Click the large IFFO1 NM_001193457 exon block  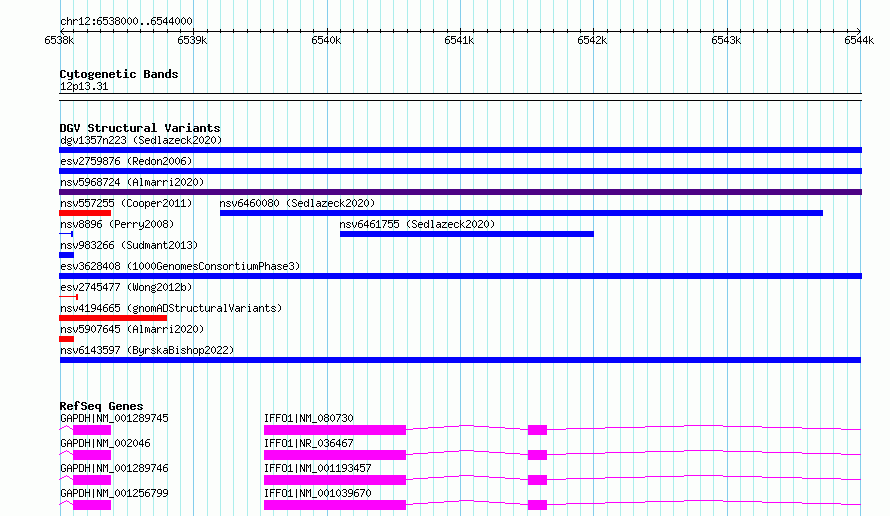coord(335,480)
